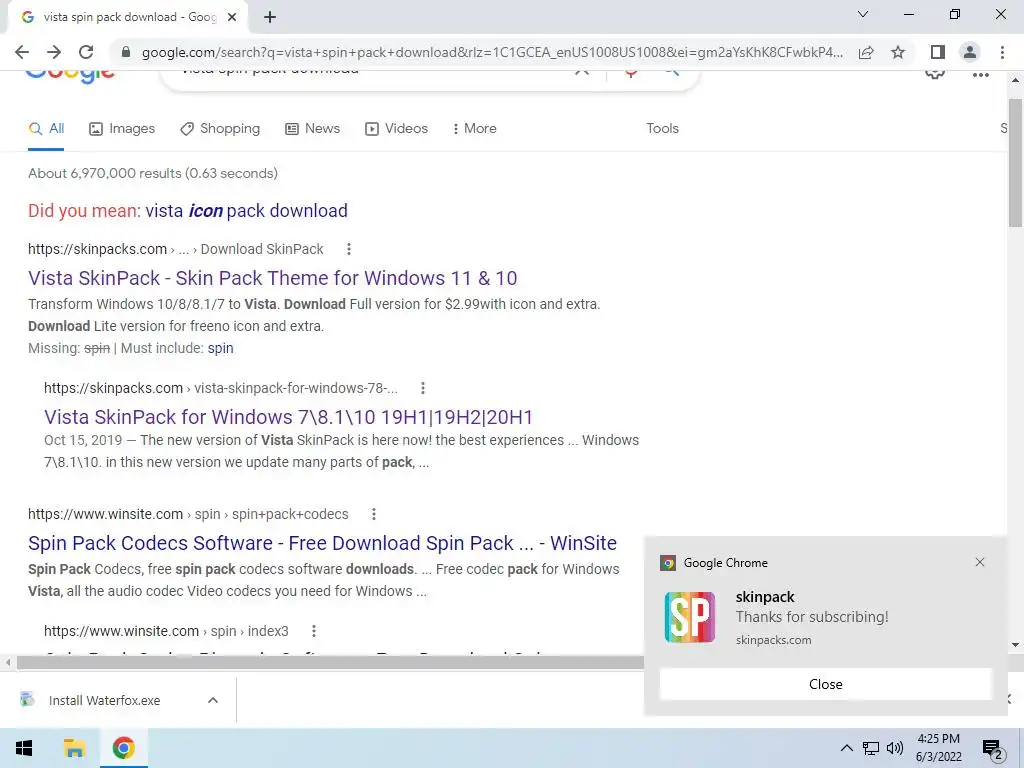Go back to previous page
This screenshot has width=1024, height=768.
point(22,52)
